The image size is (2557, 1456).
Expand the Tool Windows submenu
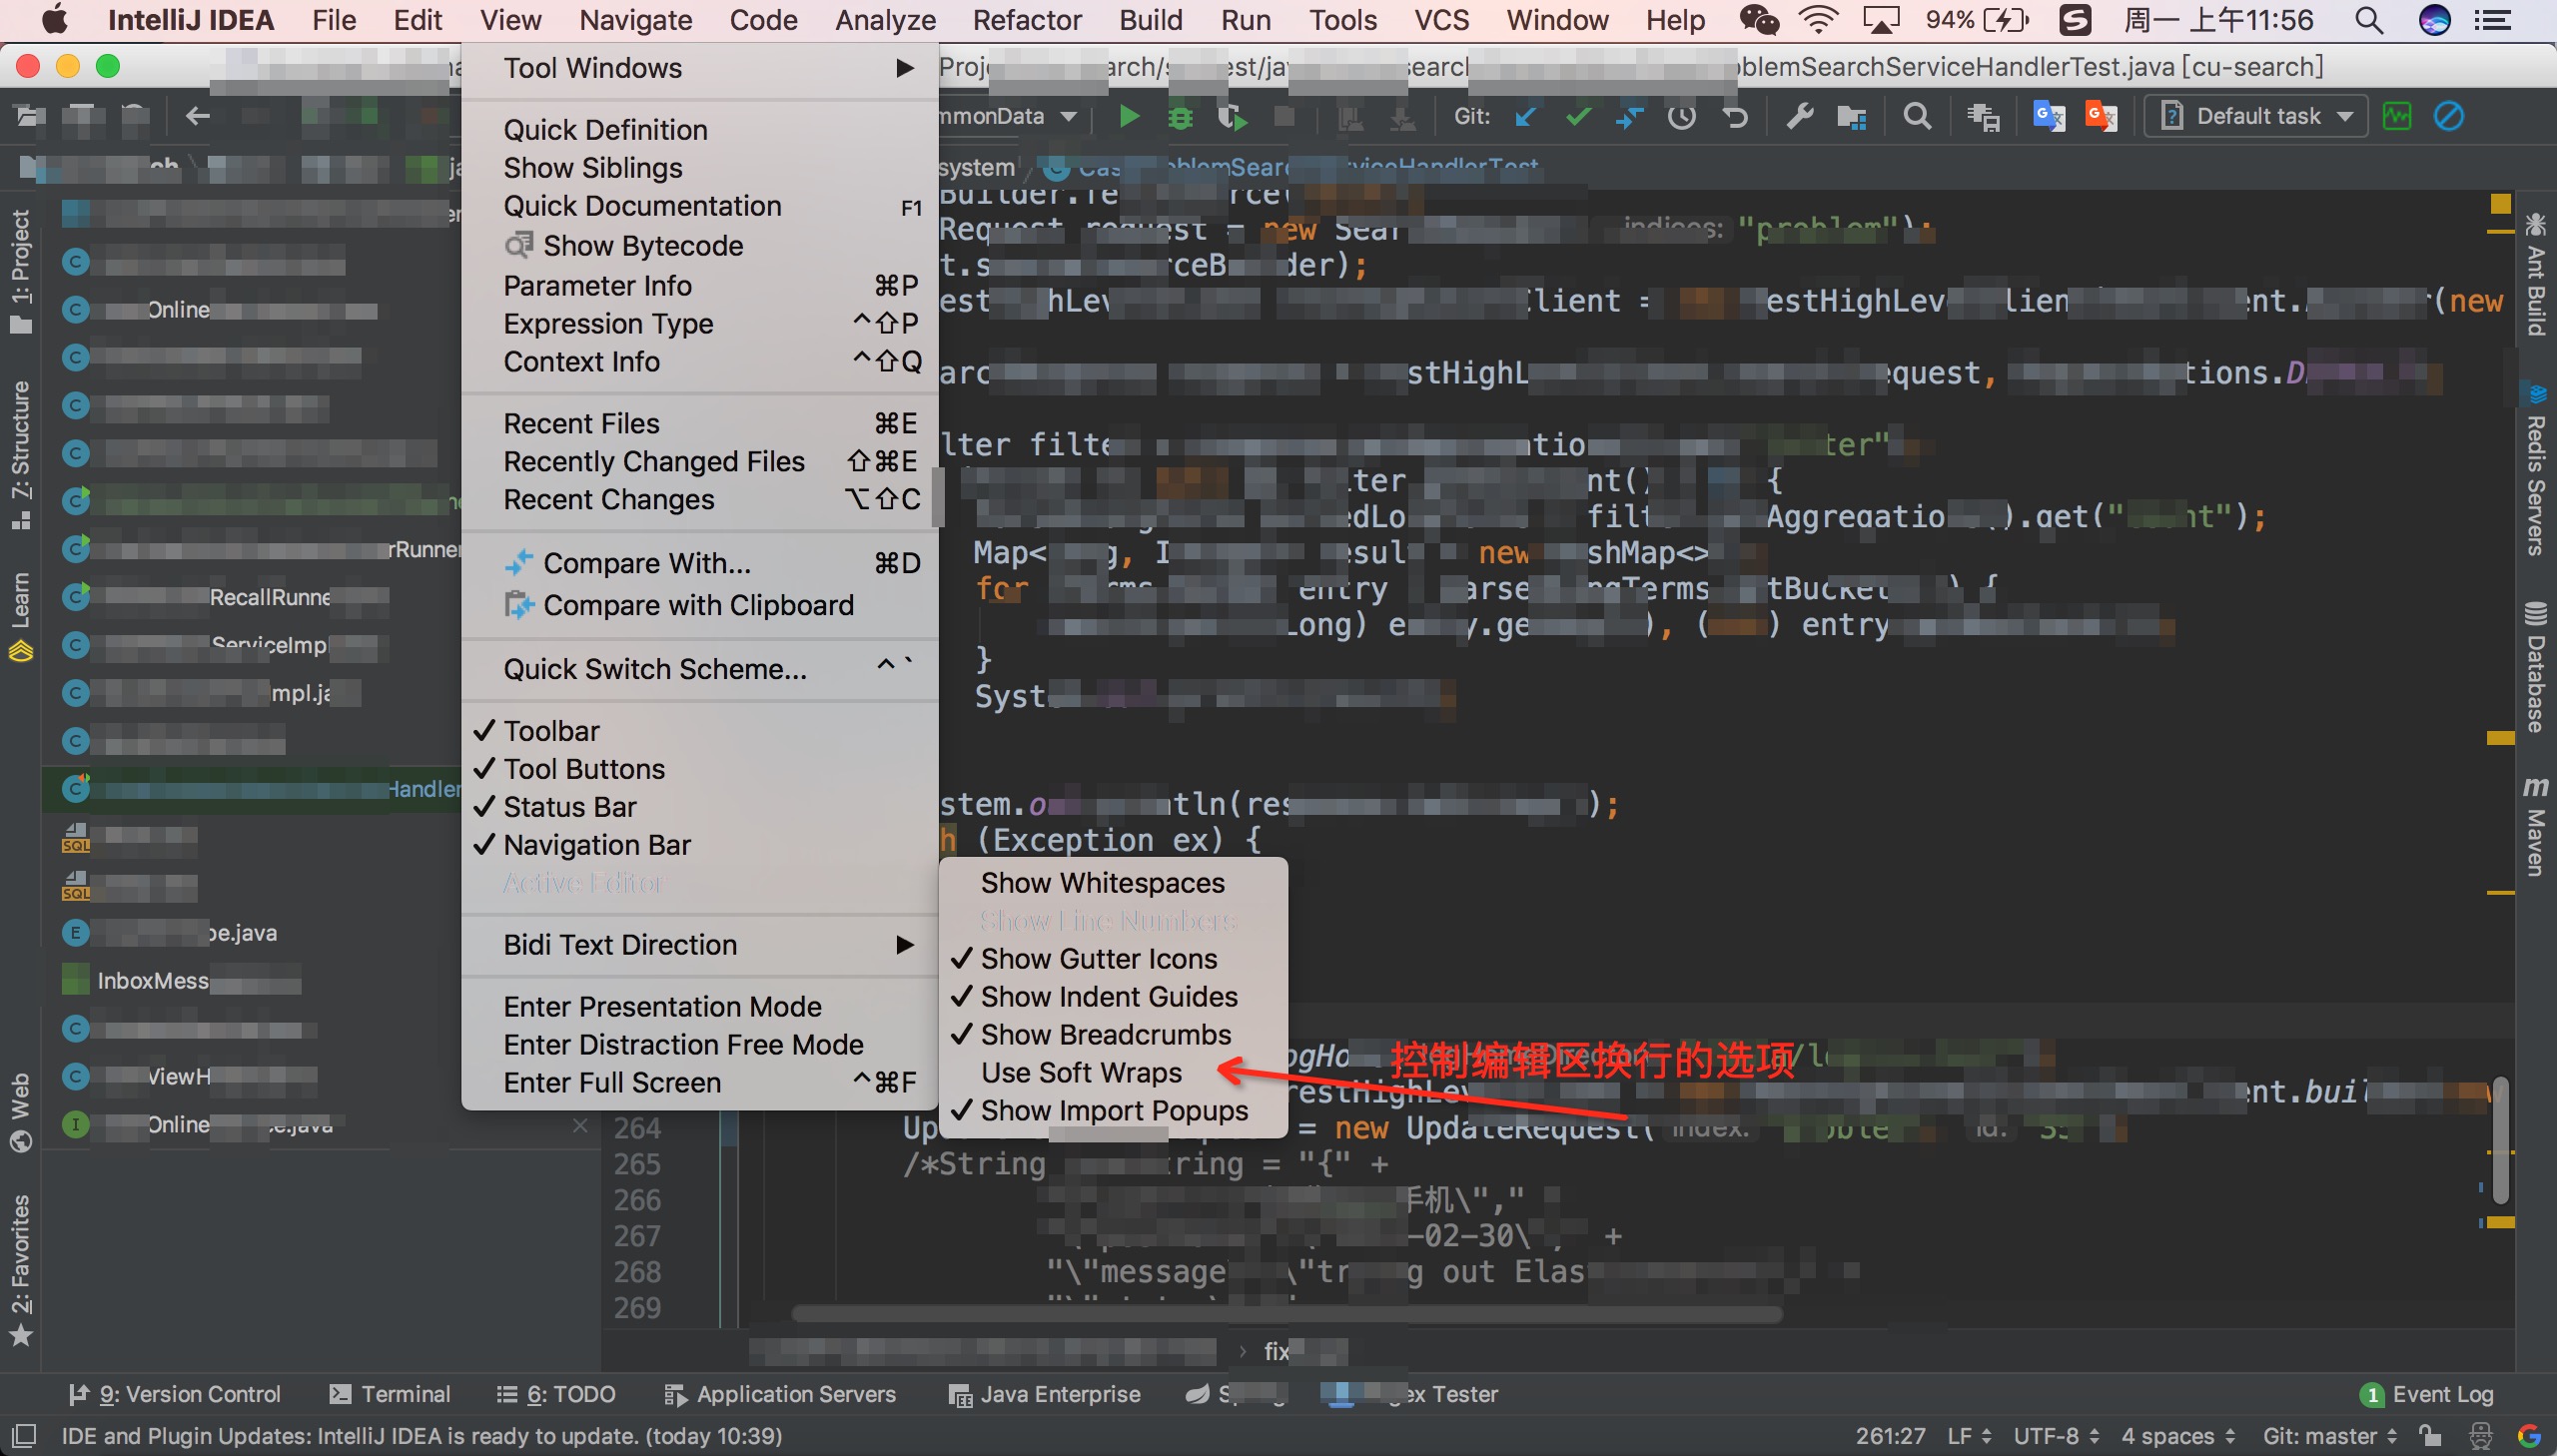click(x=700, y=68)
